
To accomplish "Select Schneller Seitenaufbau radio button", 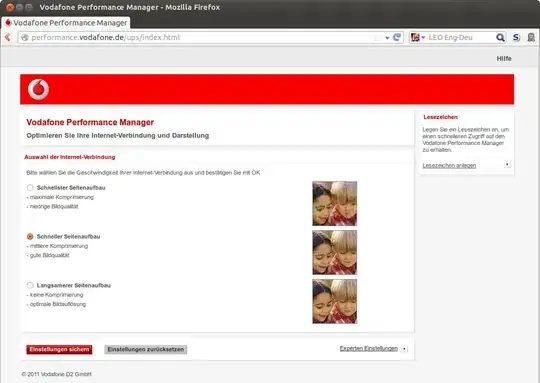I will (x=30, y=236).
